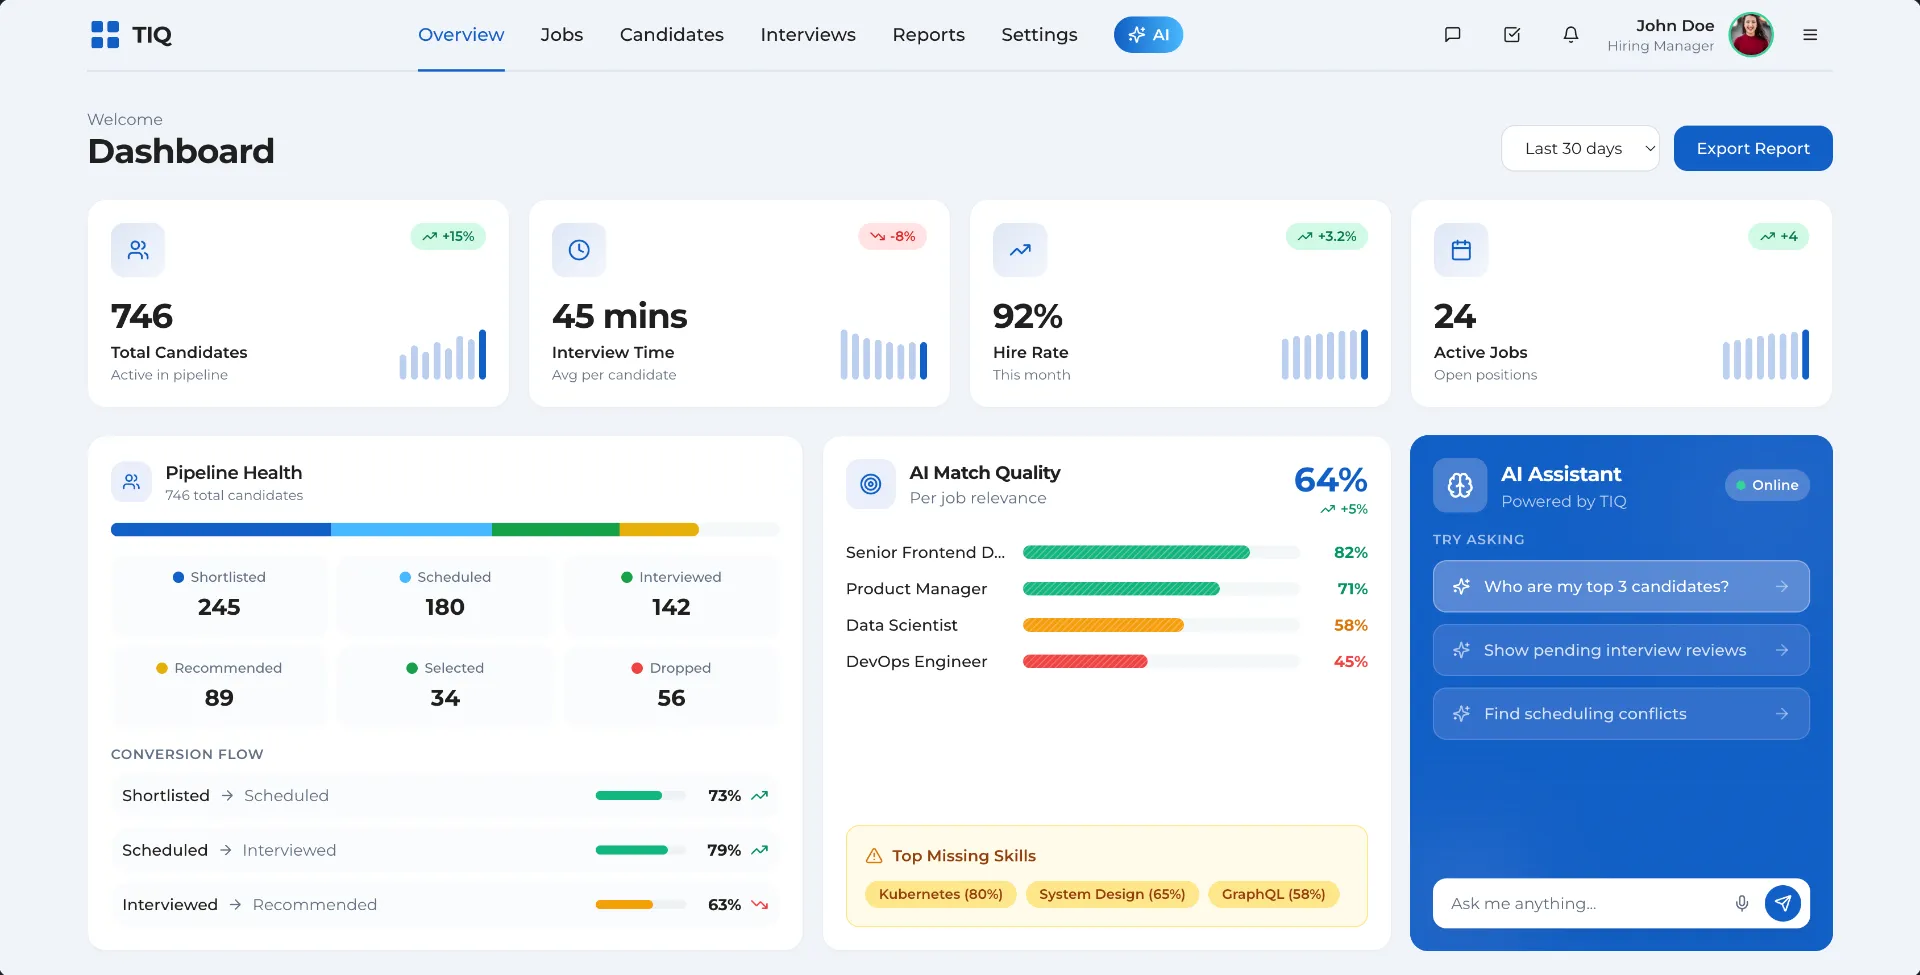Screen dimensions: 1920x975
Task: Click the Kubernetes (80%) missing skill chip
Action: pos(940,894)
